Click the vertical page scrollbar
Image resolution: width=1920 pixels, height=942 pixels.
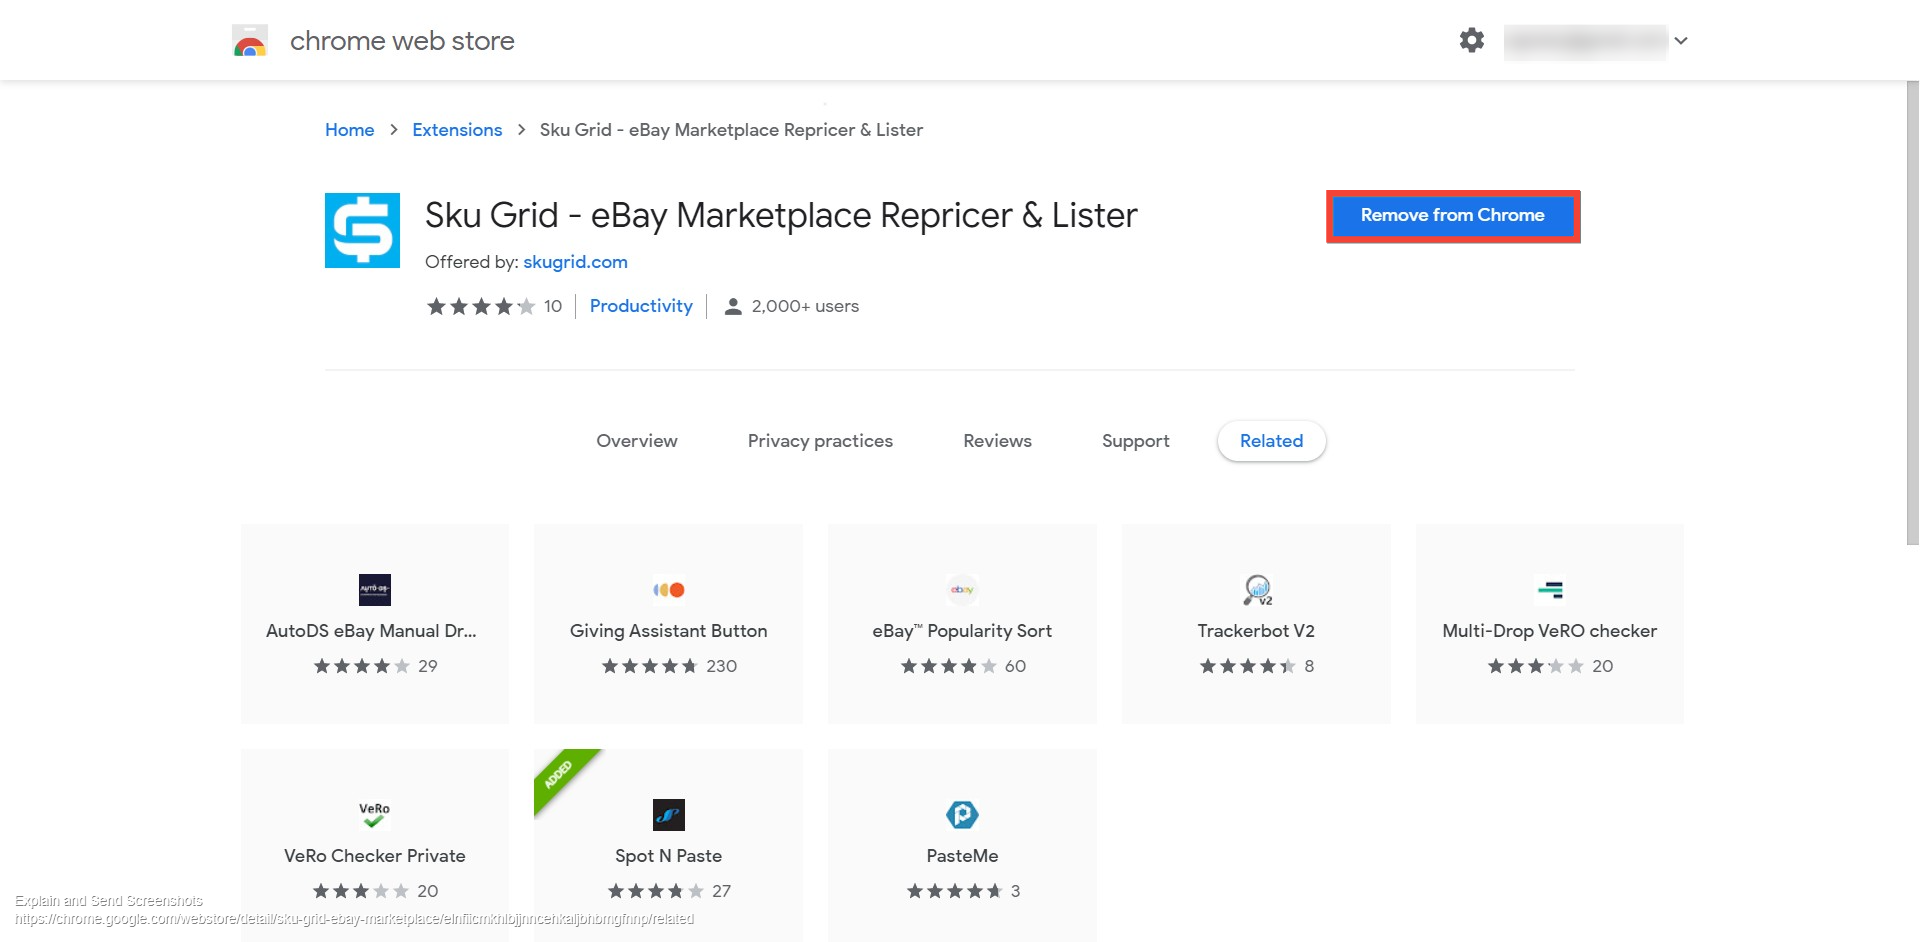(x=1912, y=313)
